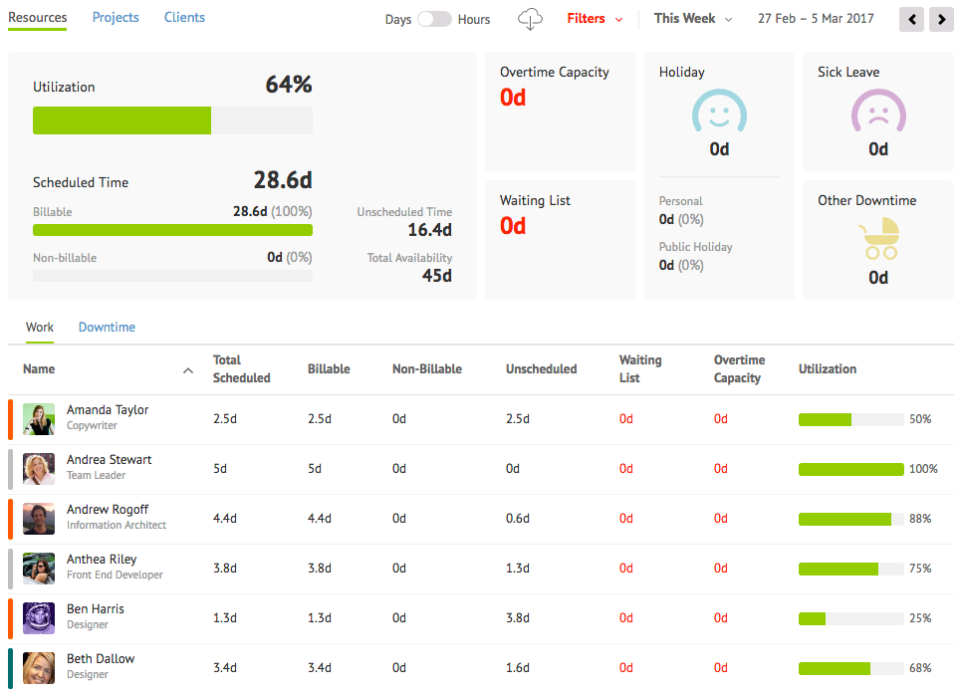Open the This Week period dropdown
The height and width of the screenshot is (693, 960).
point(692,19)
